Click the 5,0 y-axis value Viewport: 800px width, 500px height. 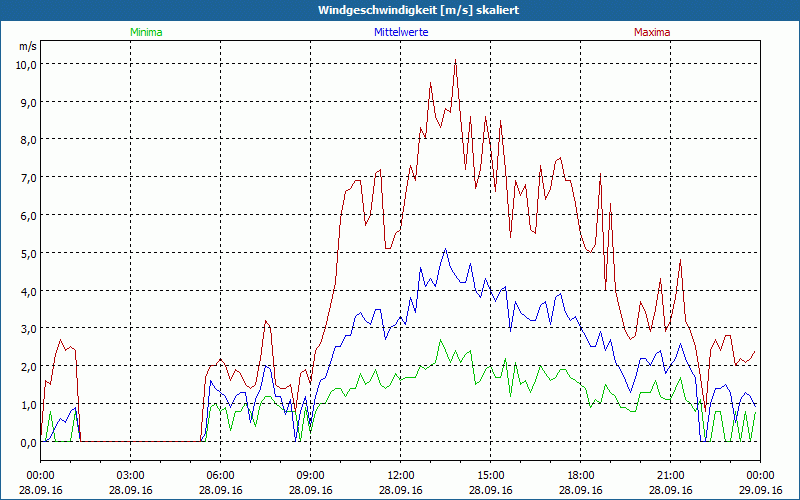(x=29, y=253)
